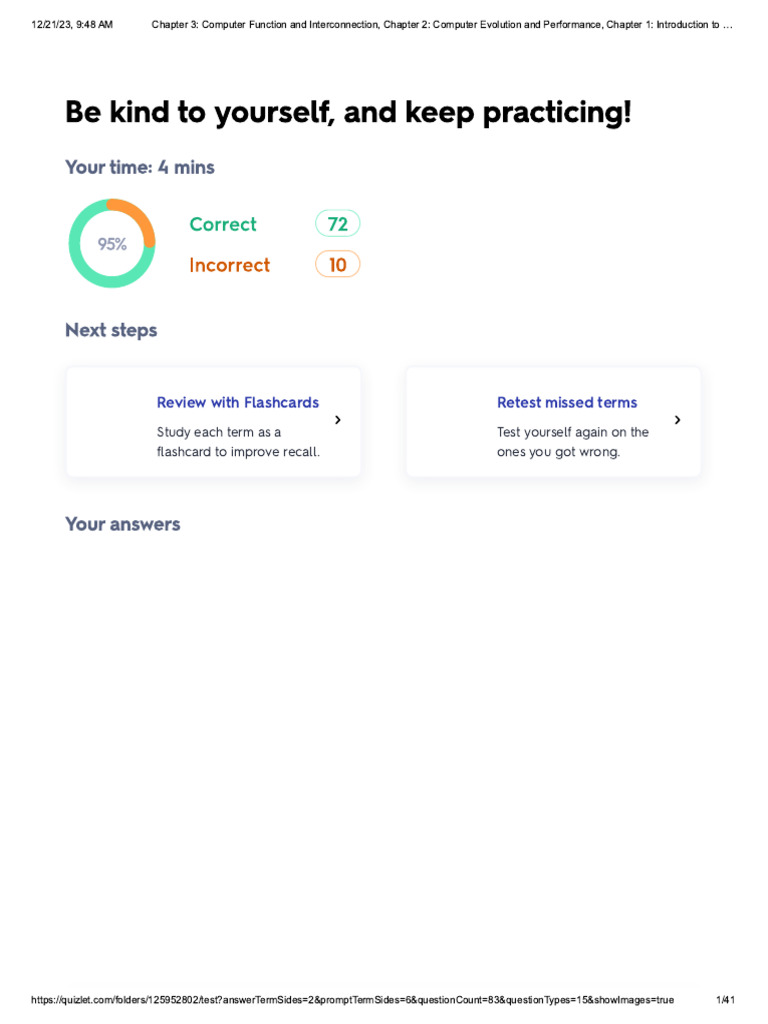This screenshot has height=1024, width=768.
Task: Click the Chapter 3 document title in header
Action: [x=441, y=24]
